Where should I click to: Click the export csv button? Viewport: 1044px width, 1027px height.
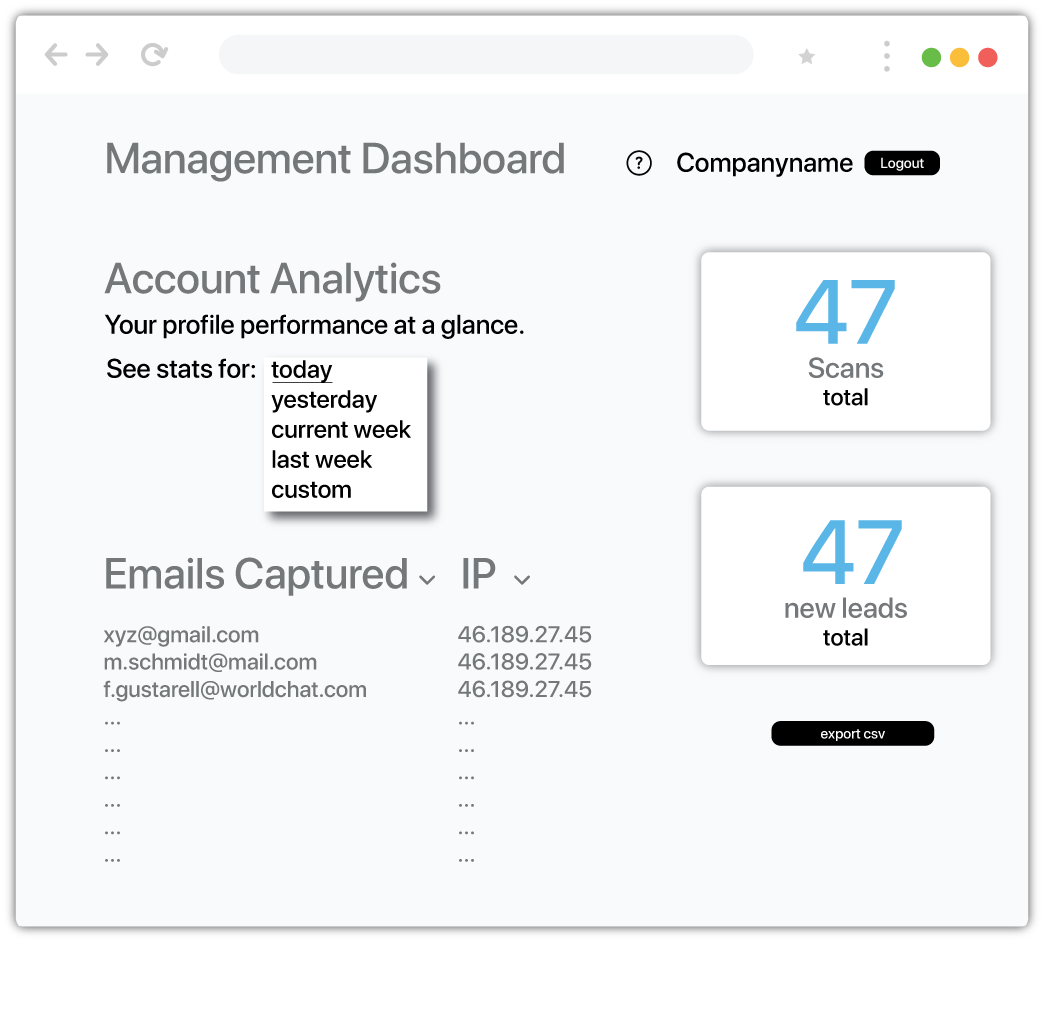[852, 734]
